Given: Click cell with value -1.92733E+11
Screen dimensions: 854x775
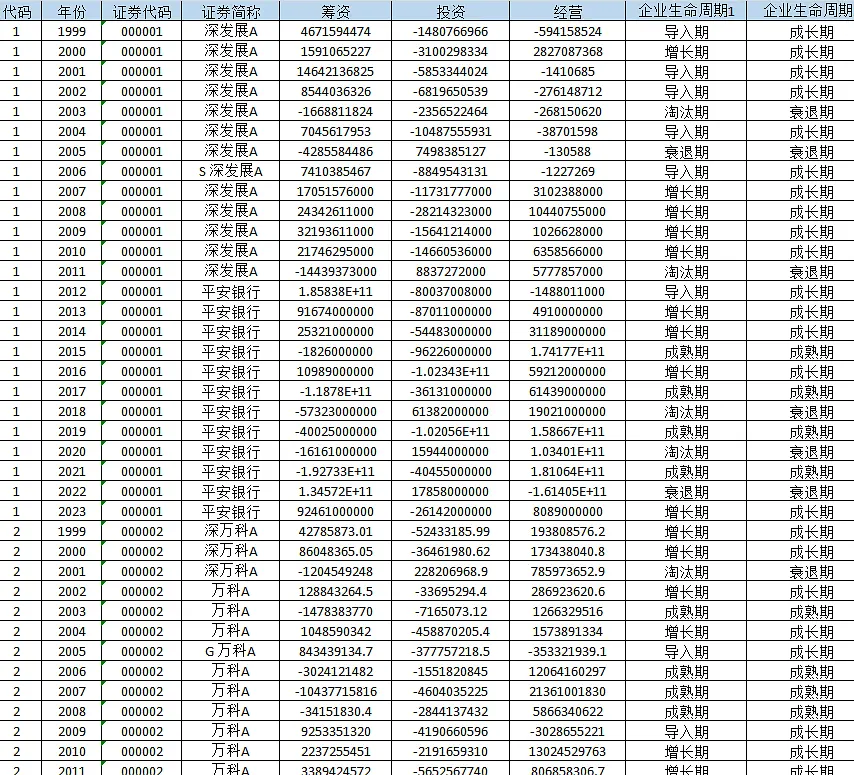Looking at the screenshot, I should [336, 472].
